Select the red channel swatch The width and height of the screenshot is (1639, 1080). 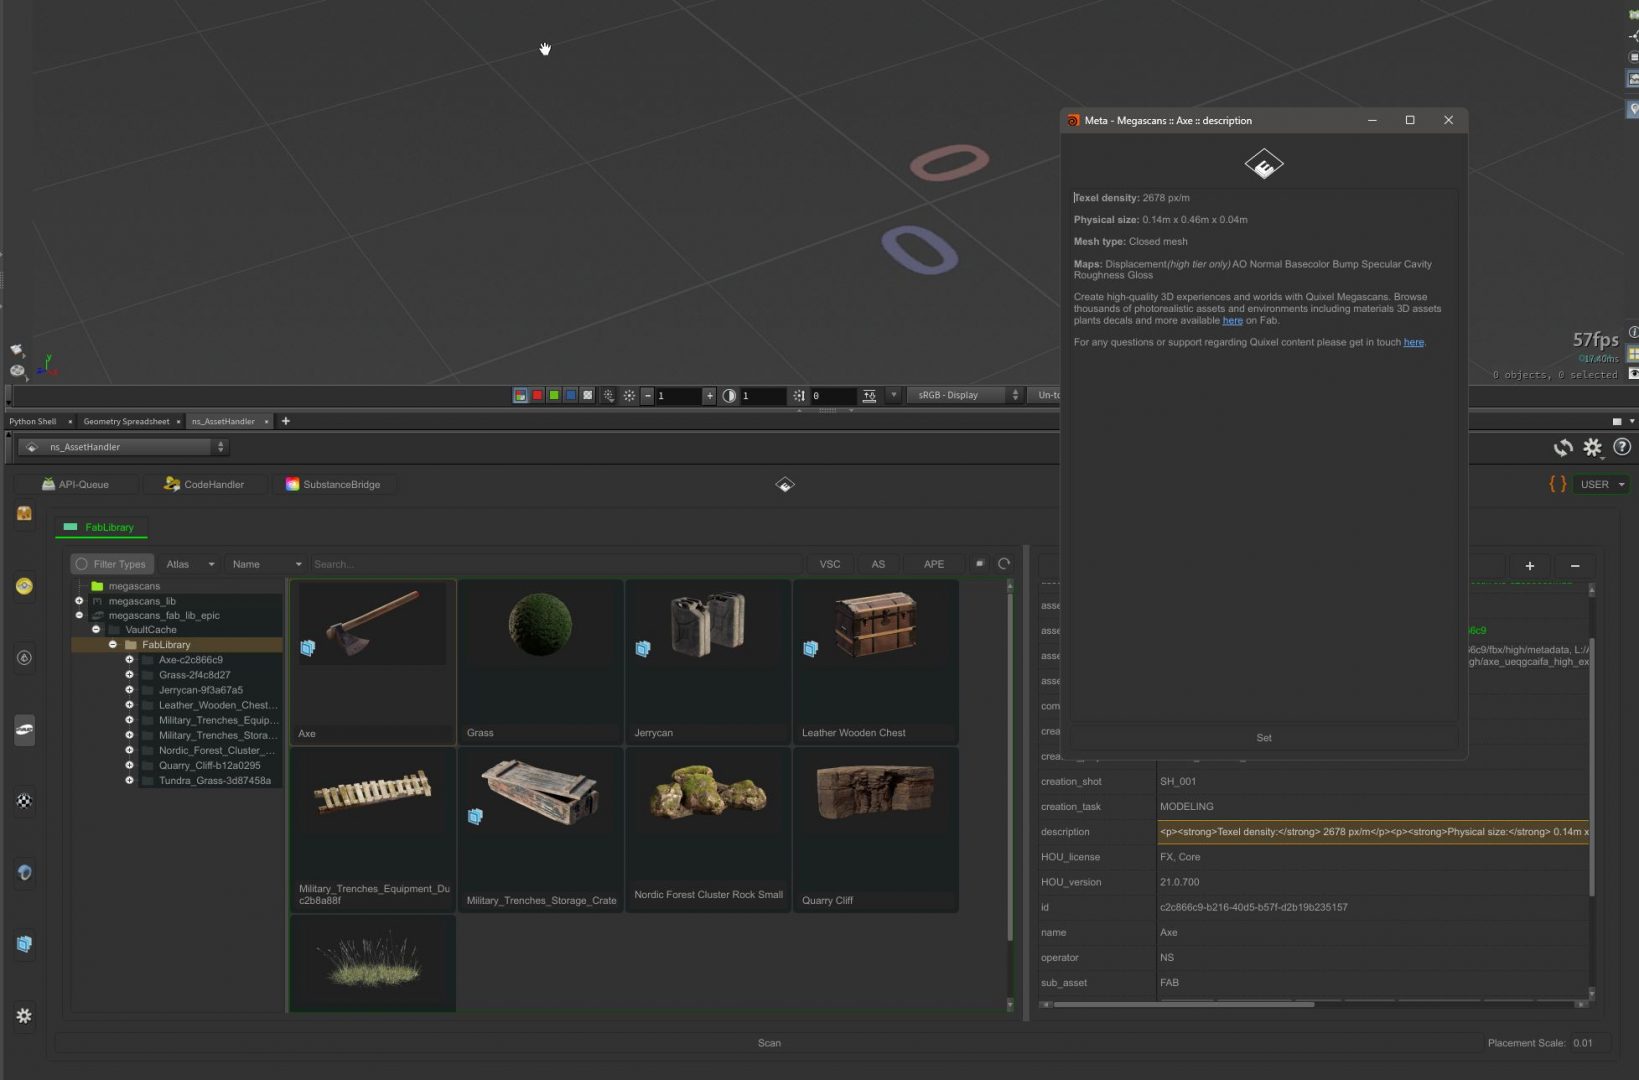pyautogui.click(x=537, y=395)
